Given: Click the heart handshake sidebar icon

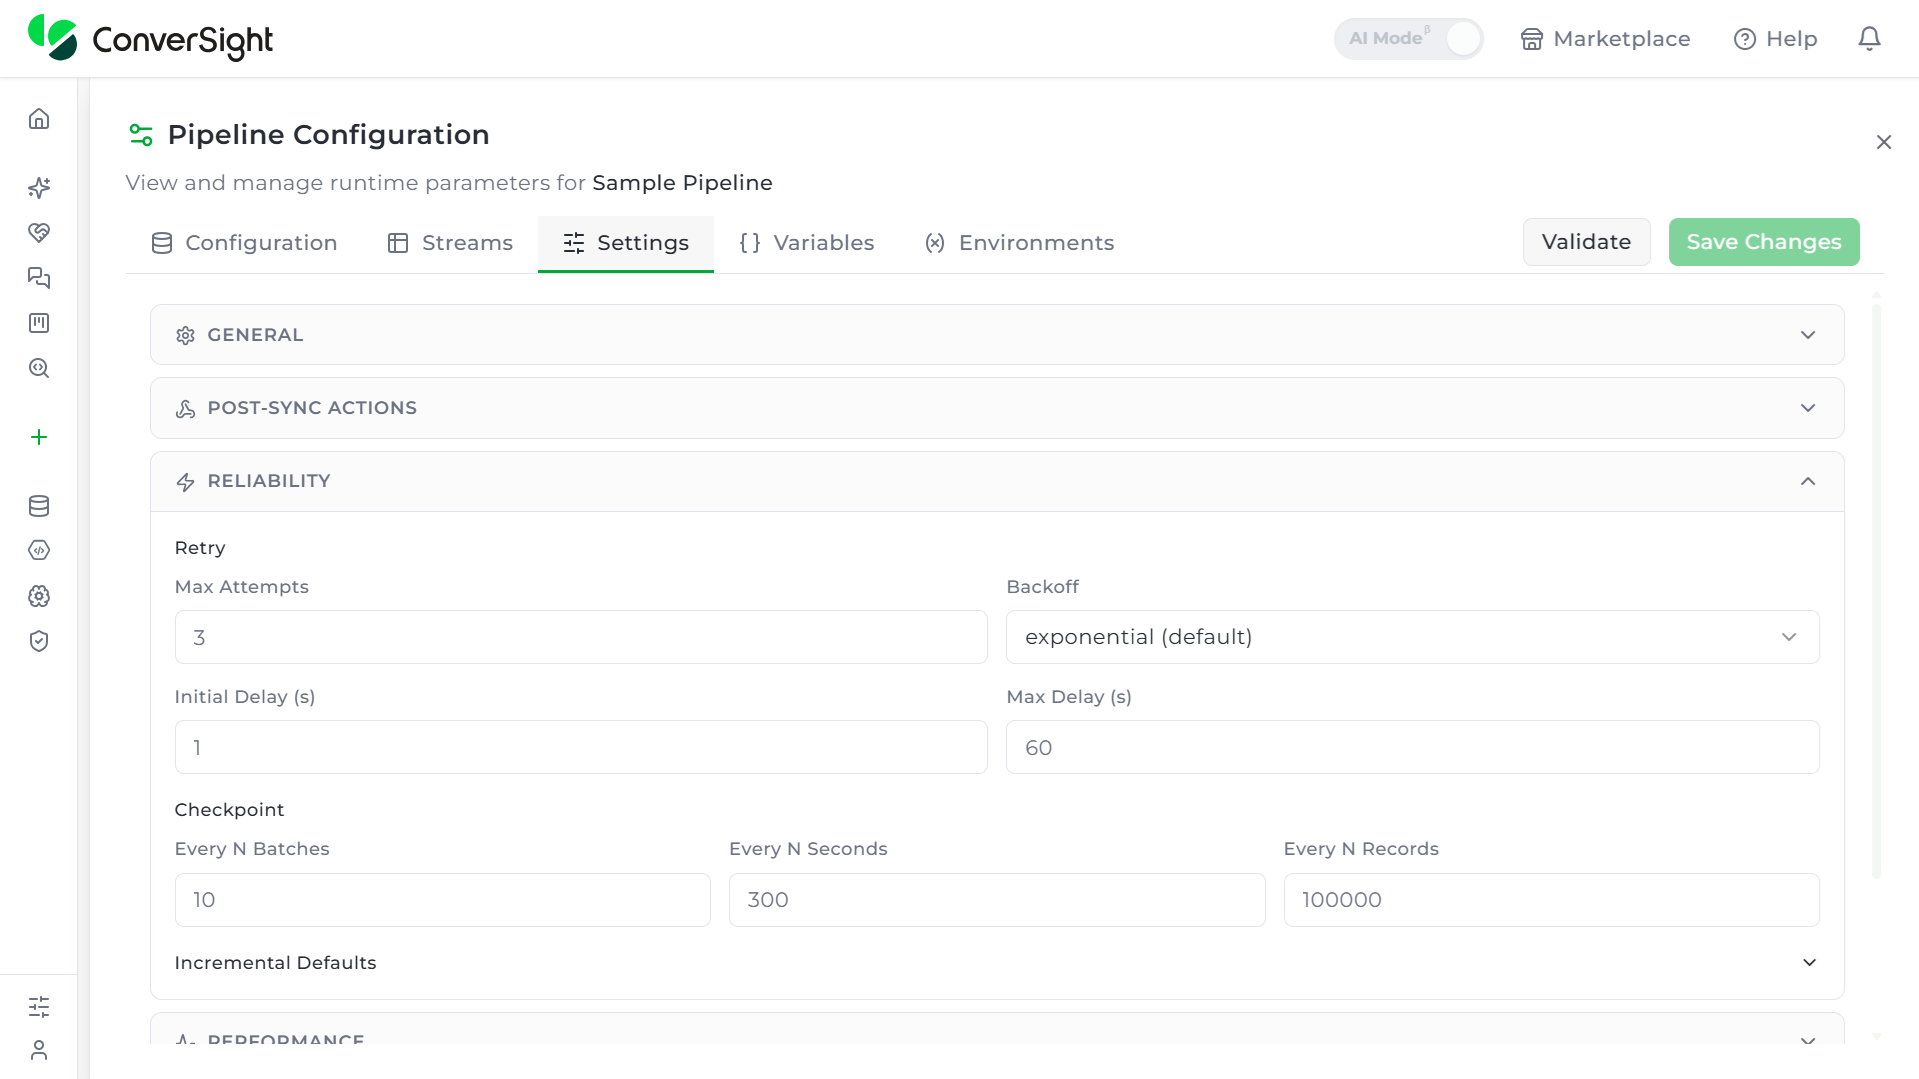Looking at the screenshot, I should (39, 233).
